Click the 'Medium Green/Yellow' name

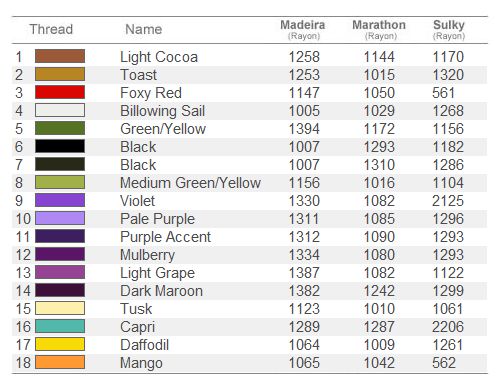click(x=190, y=183)
